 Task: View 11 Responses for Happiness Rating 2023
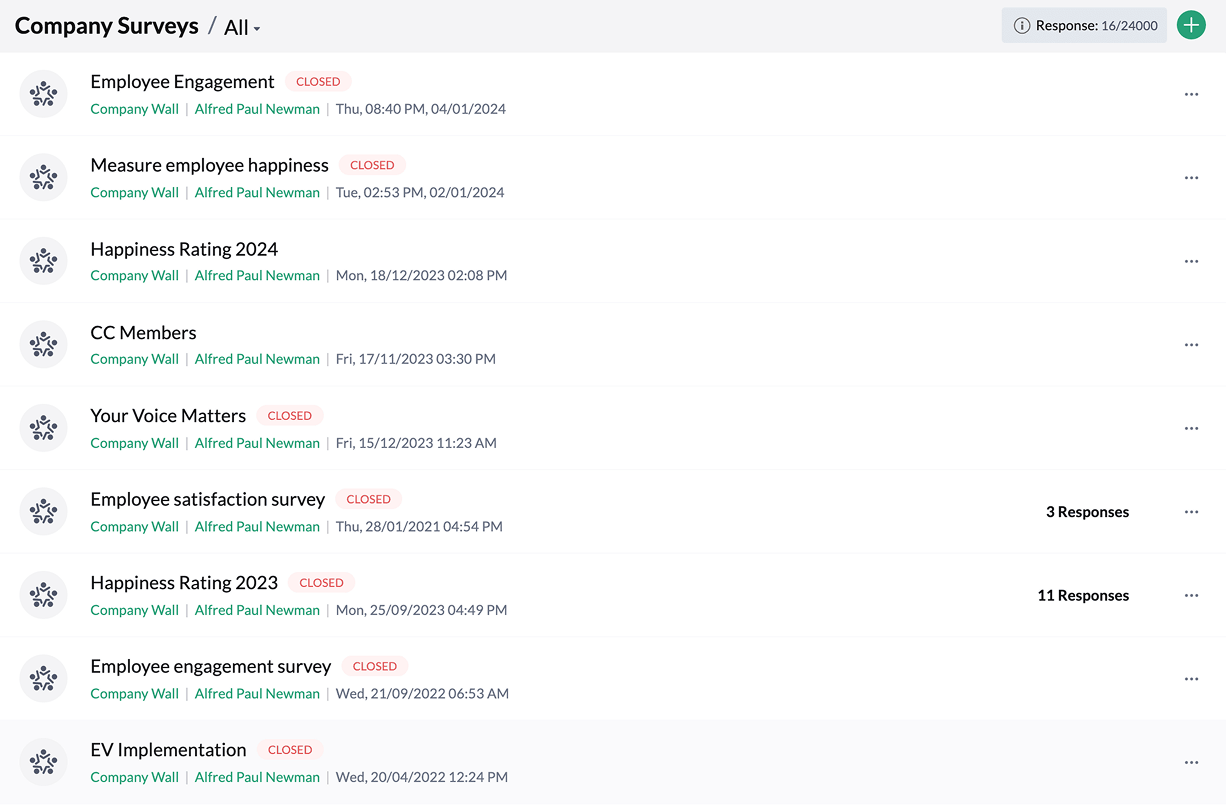tap(1083, 595)
